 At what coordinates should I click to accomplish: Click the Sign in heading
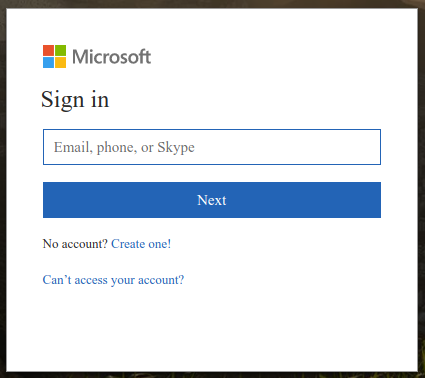(75, 100)
